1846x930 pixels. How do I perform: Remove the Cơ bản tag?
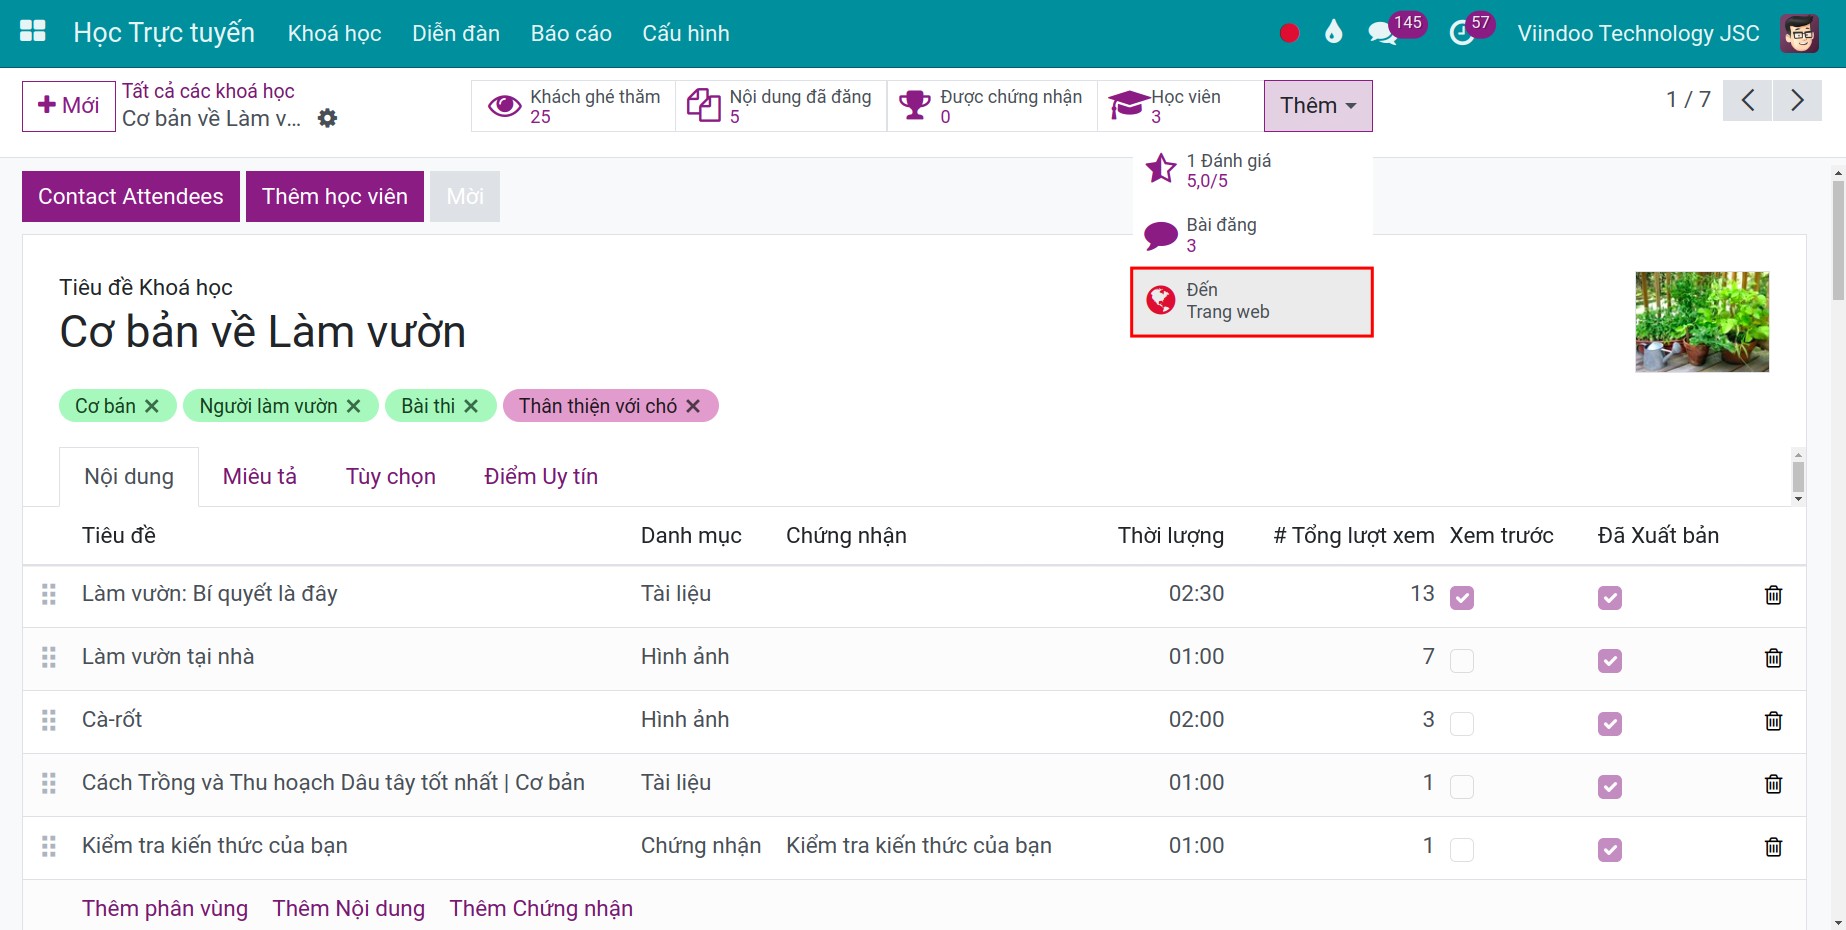point(152,406)
